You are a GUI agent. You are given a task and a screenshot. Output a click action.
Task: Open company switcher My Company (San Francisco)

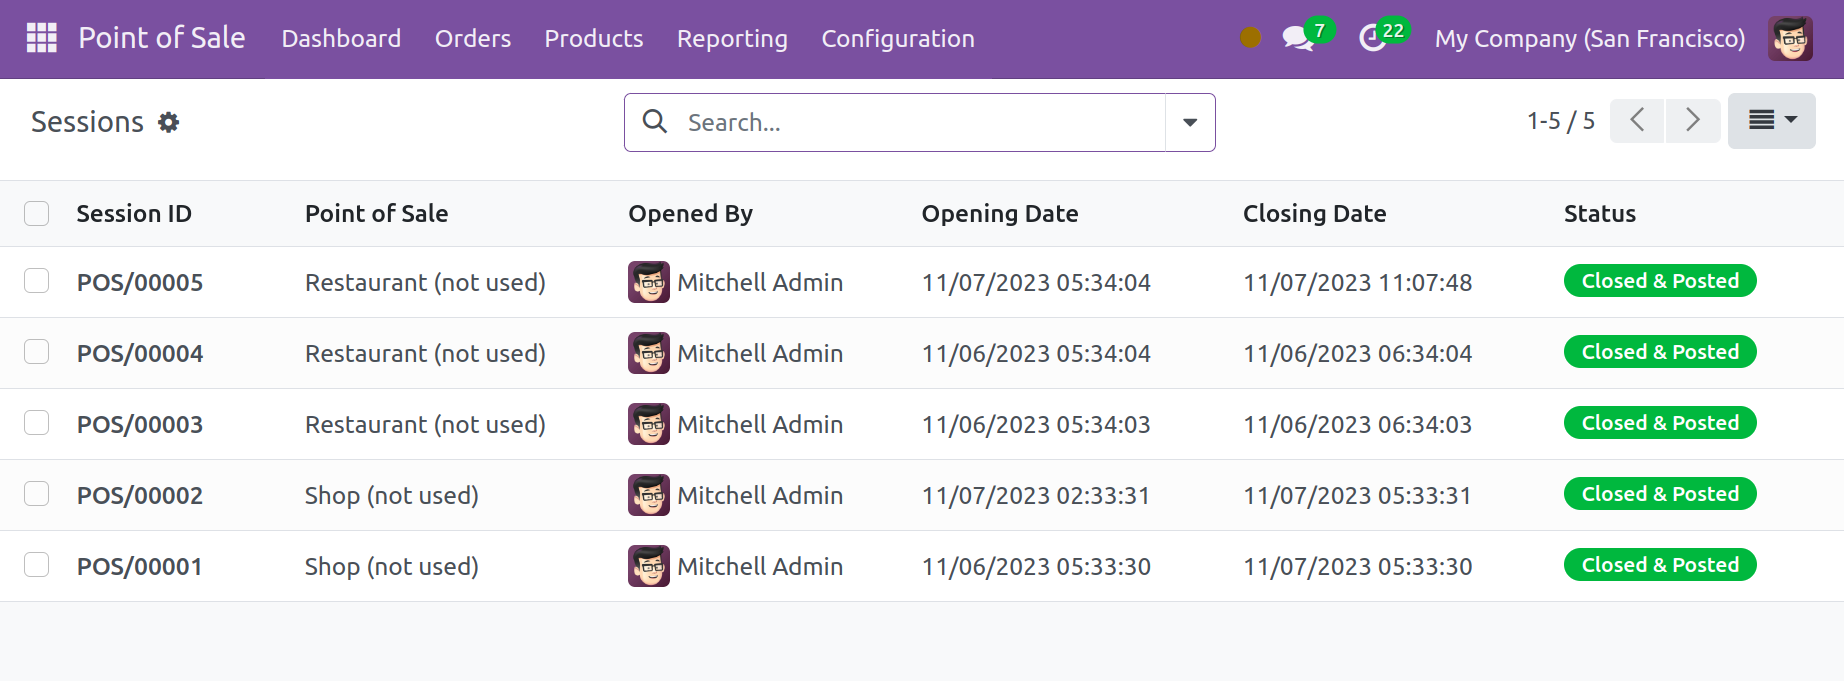coord(1589,39)
